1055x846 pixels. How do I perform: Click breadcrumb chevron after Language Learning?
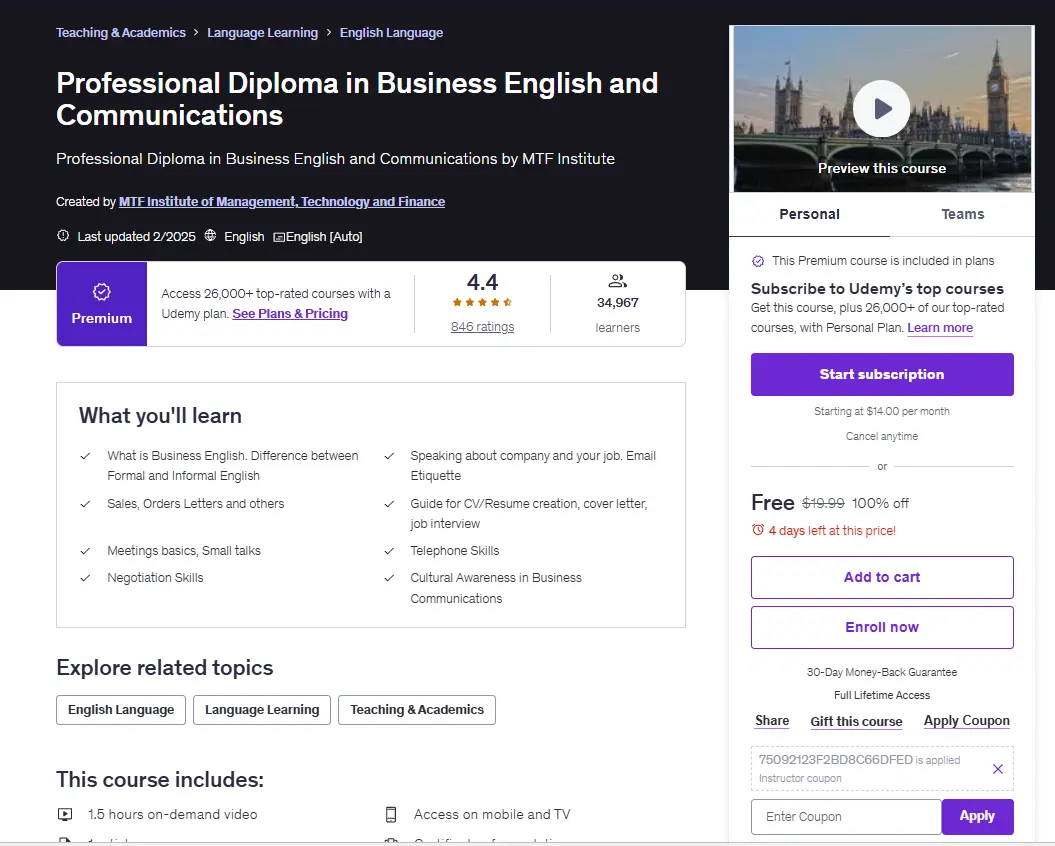(329, 32)
